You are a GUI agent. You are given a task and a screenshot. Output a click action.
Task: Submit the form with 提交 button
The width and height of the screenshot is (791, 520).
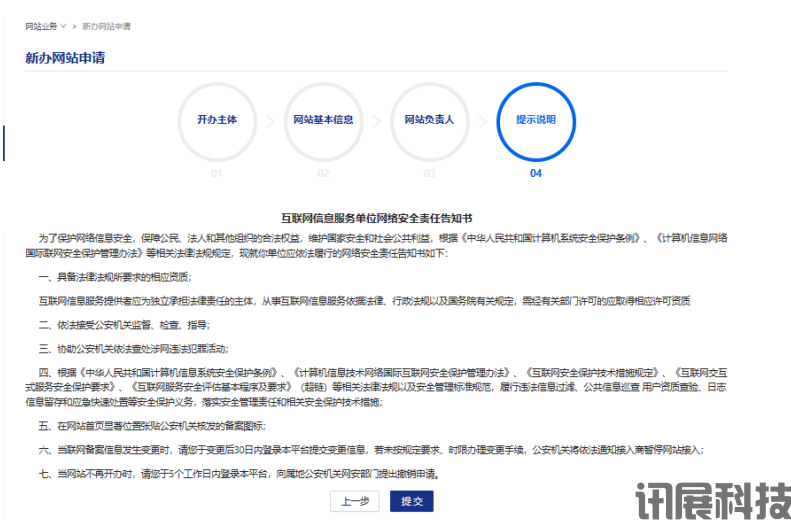412,501
